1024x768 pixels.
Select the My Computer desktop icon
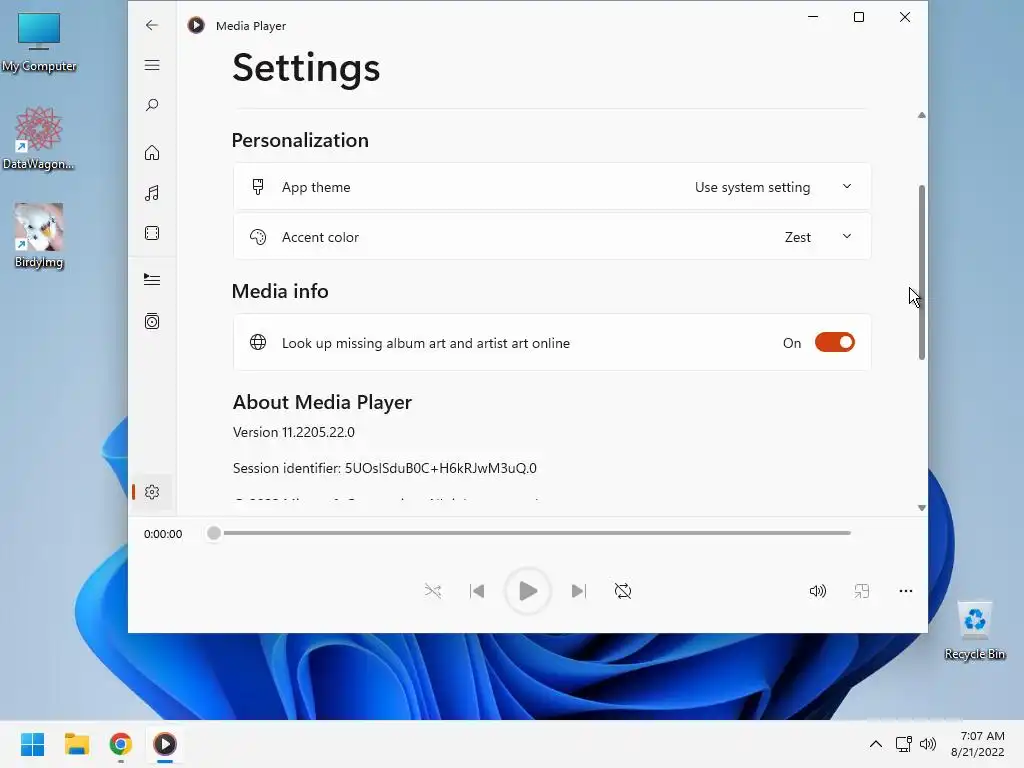coord(39,42)
